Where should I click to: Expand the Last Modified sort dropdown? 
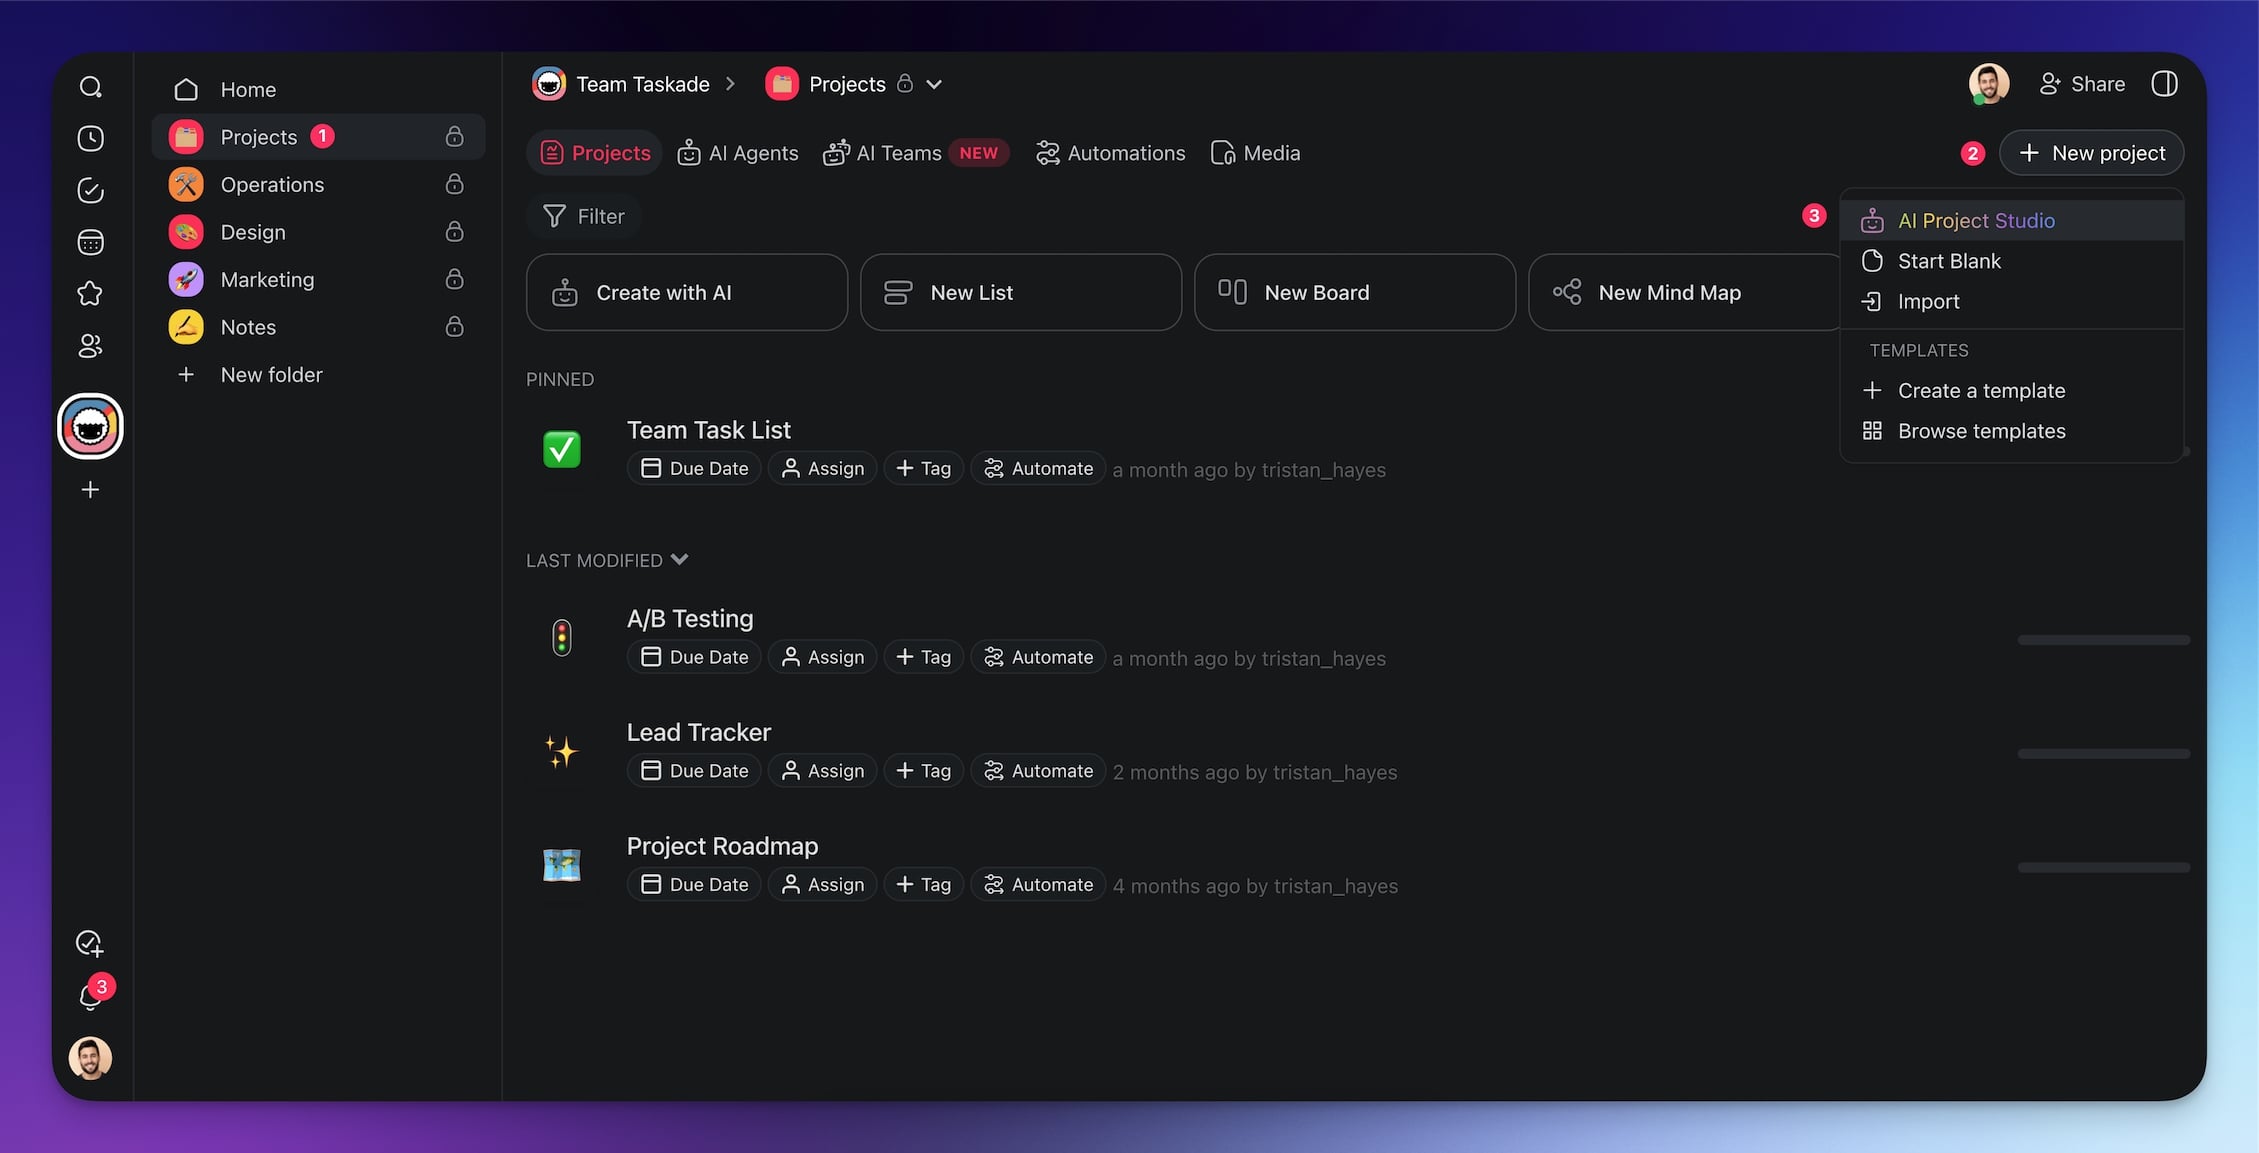pos(680,560)
